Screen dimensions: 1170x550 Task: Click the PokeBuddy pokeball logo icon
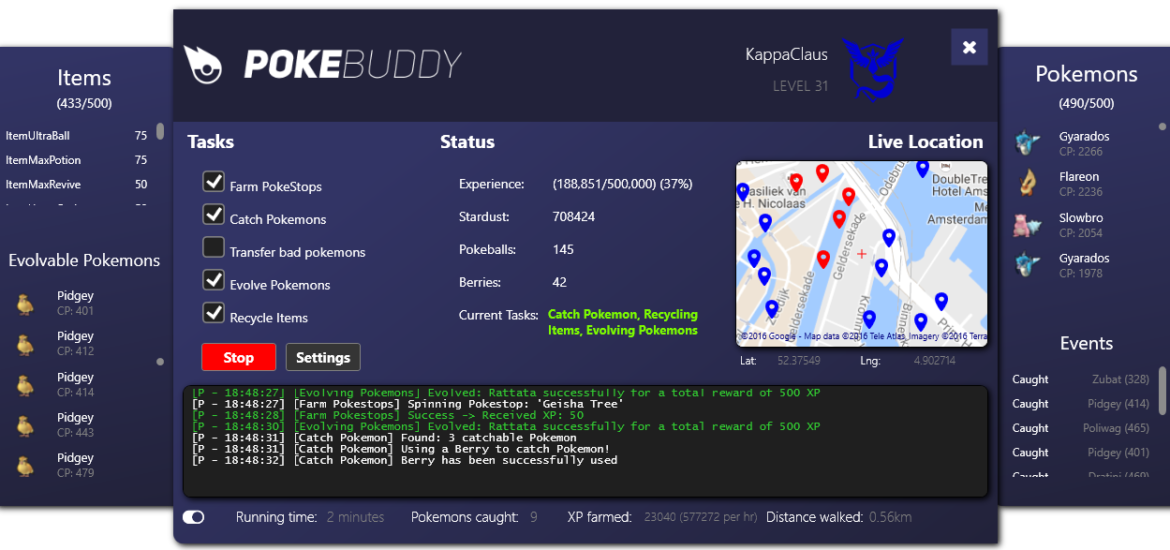pos(202,66)
